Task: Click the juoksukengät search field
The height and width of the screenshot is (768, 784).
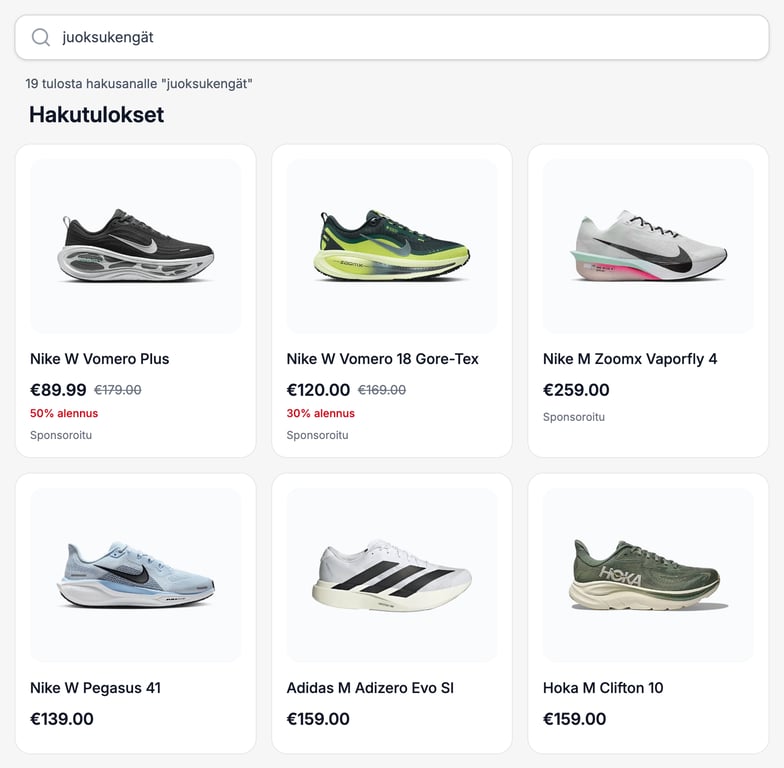Action: coord(400,38)
